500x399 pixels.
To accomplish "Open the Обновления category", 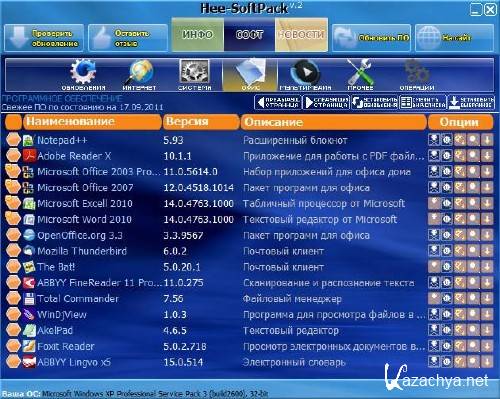I will 83,74.
